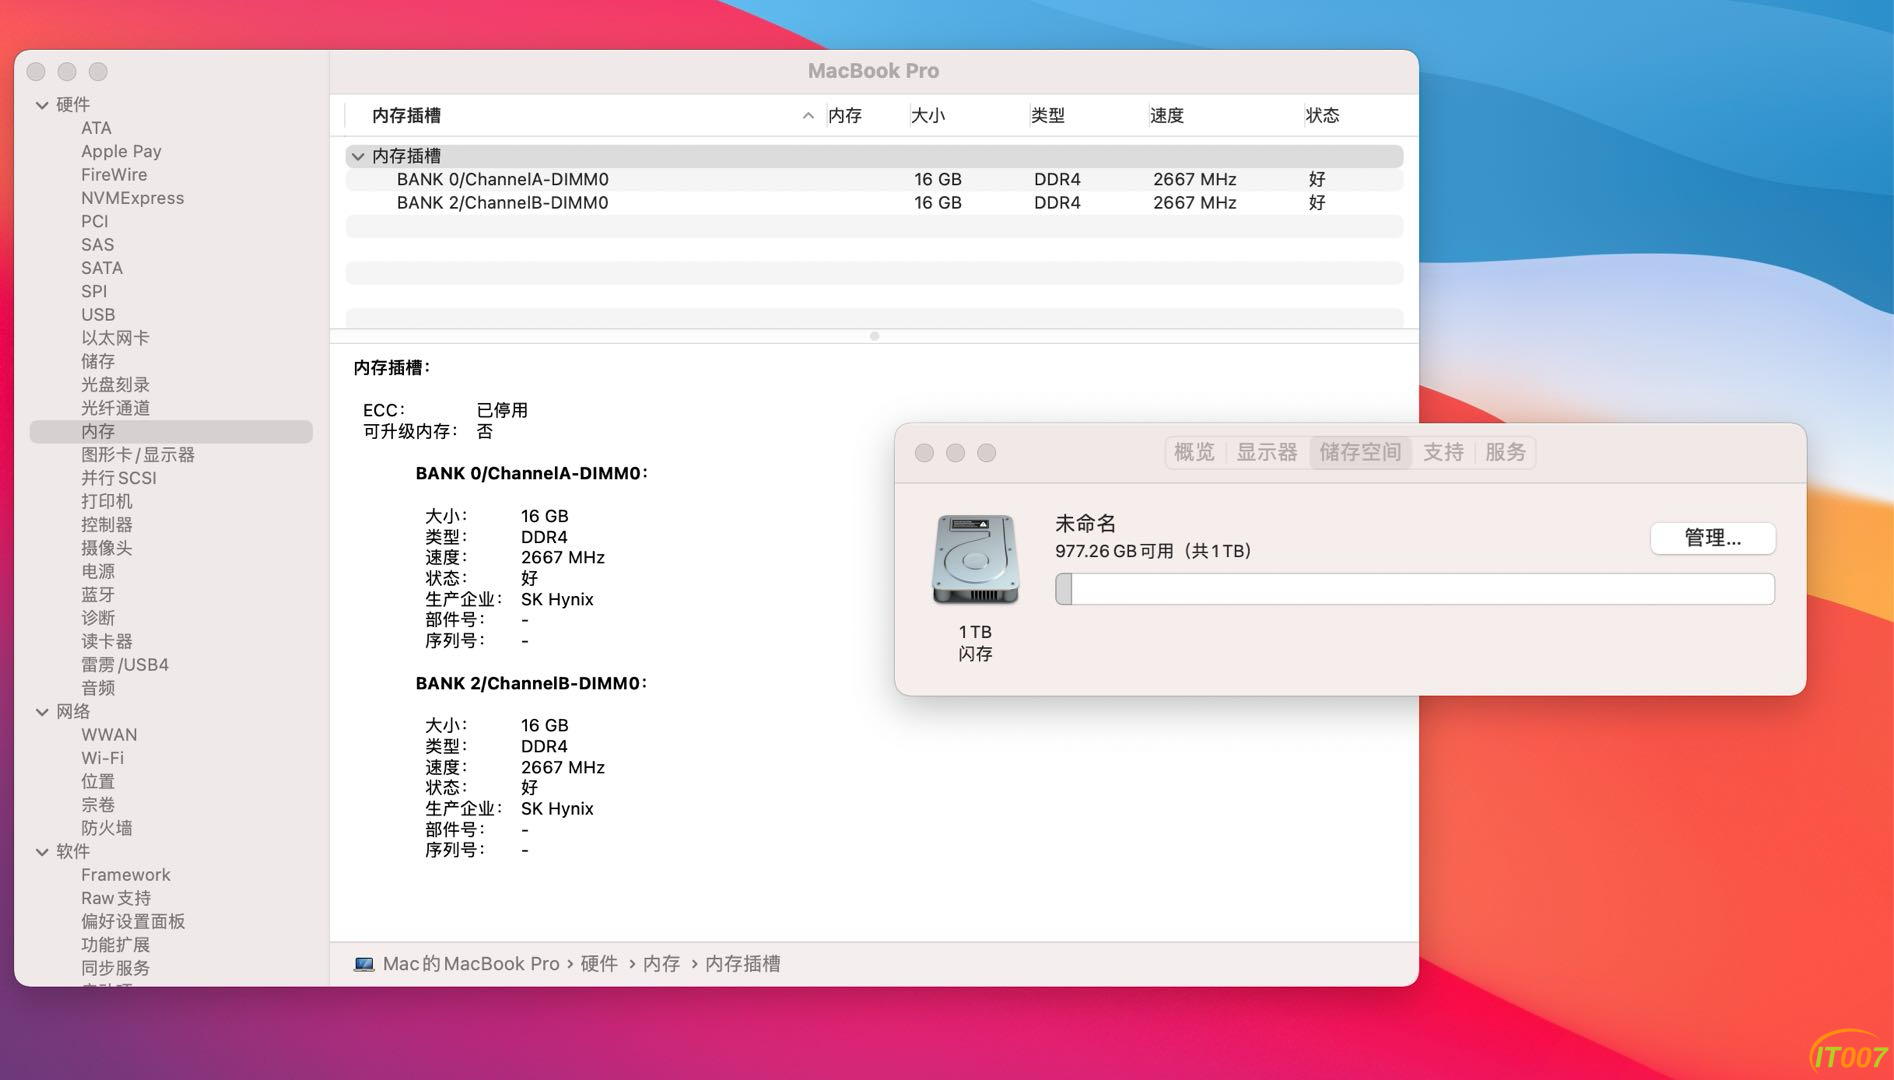Open the 显示器 tab

coord(1266,452)
